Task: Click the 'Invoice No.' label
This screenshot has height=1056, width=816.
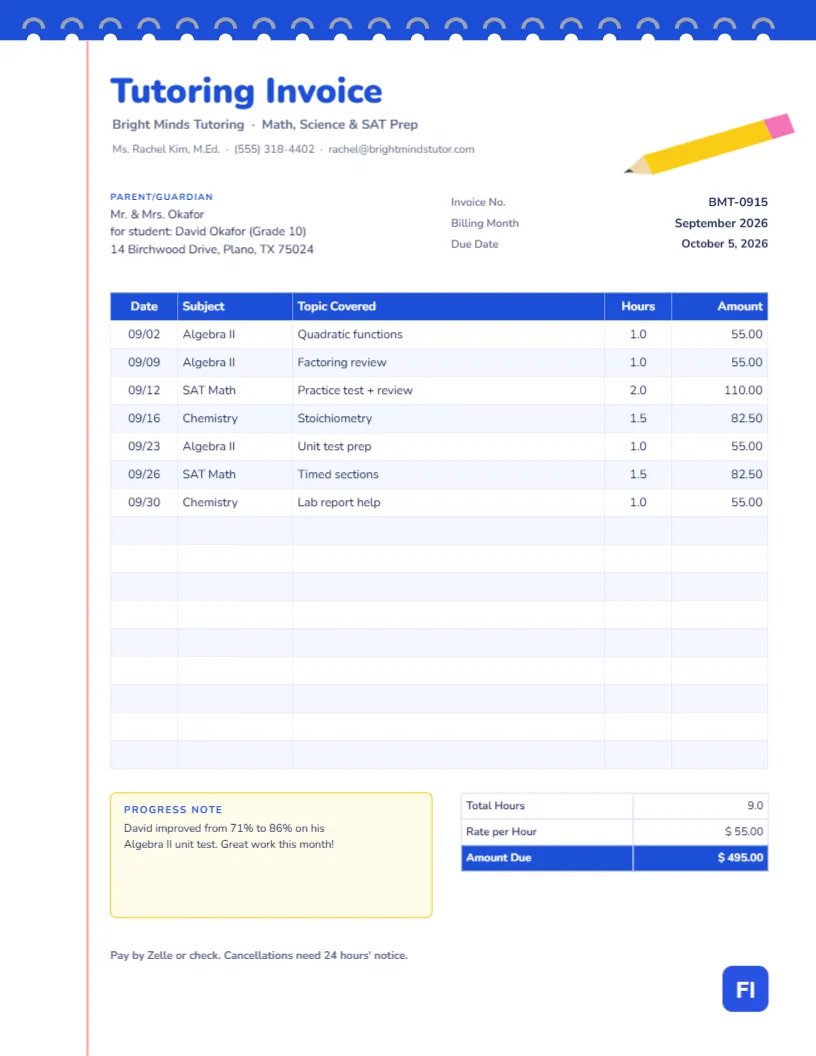Action: pyautogui.click(x=478, y=202)
